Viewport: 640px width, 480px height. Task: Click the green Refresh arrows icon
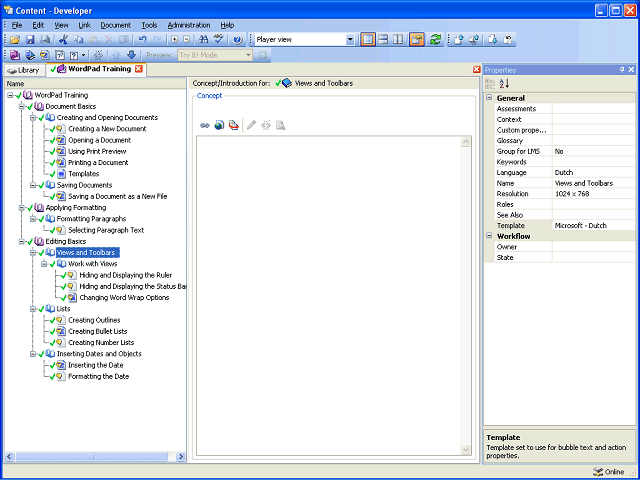pyautogui.click(x=436, y=40)
